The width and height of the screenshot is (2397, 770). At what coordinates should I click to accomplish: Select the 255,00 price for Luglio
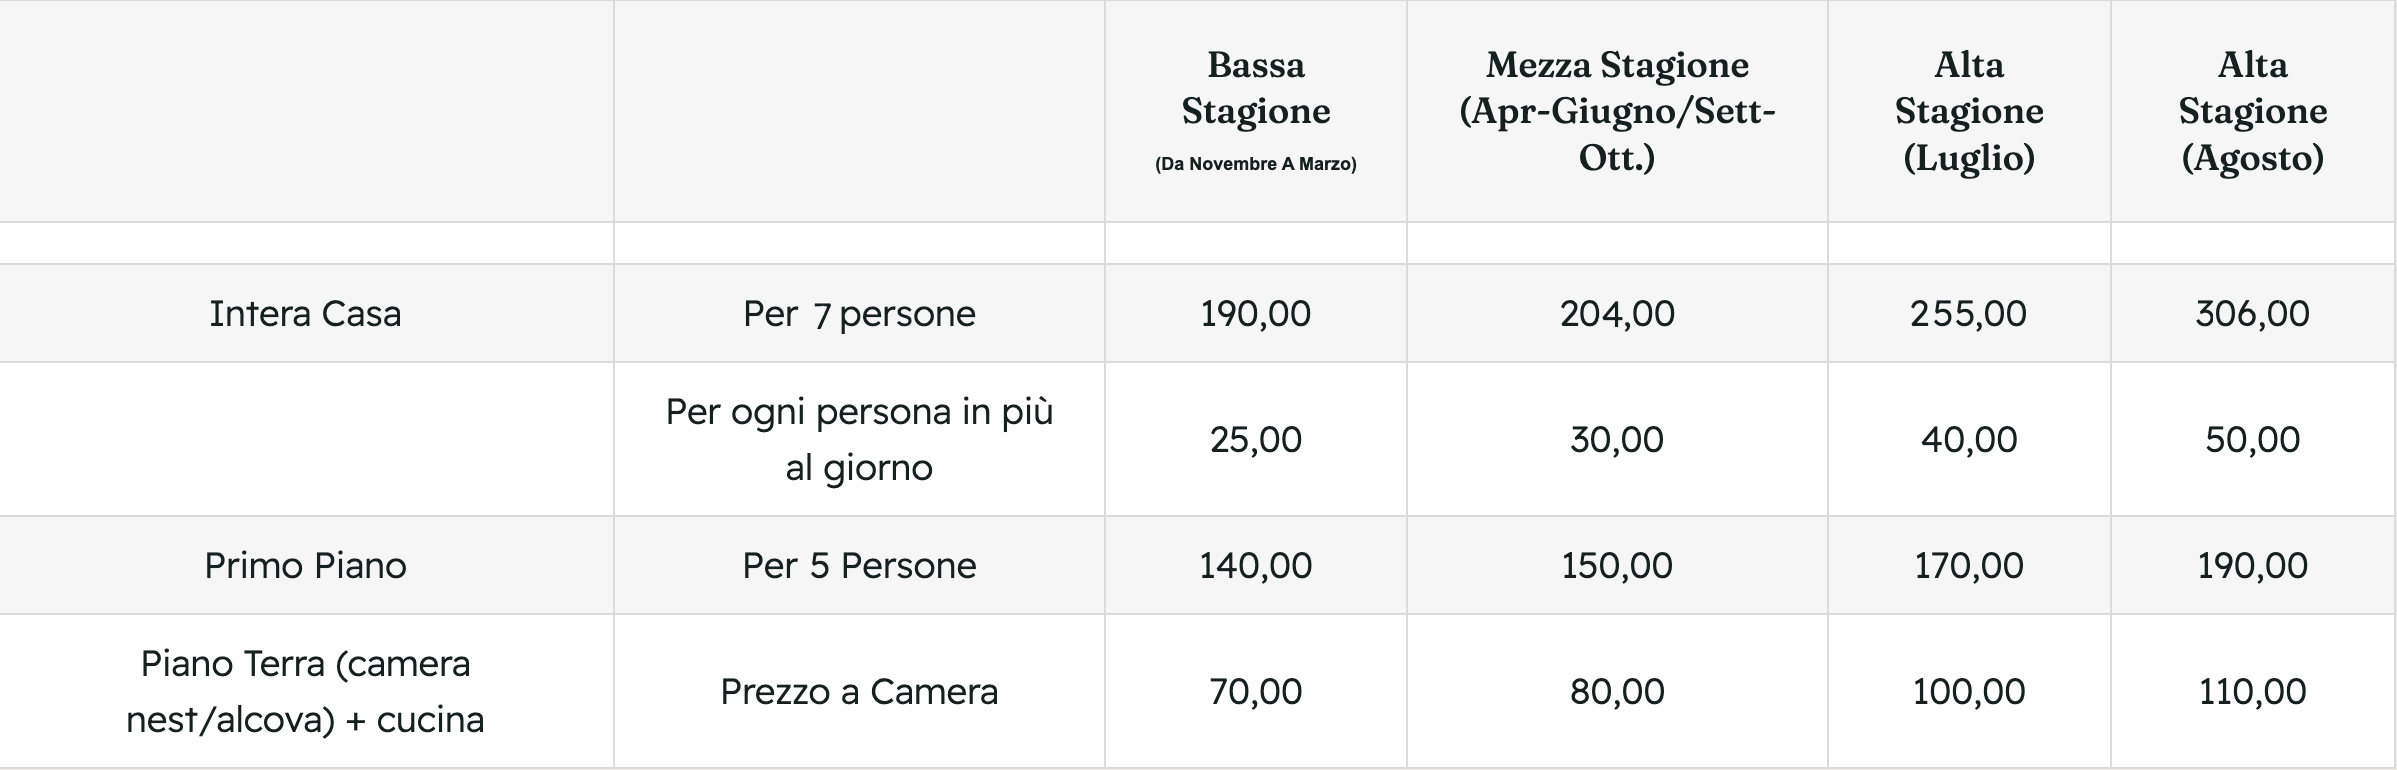click(1968, 314)
